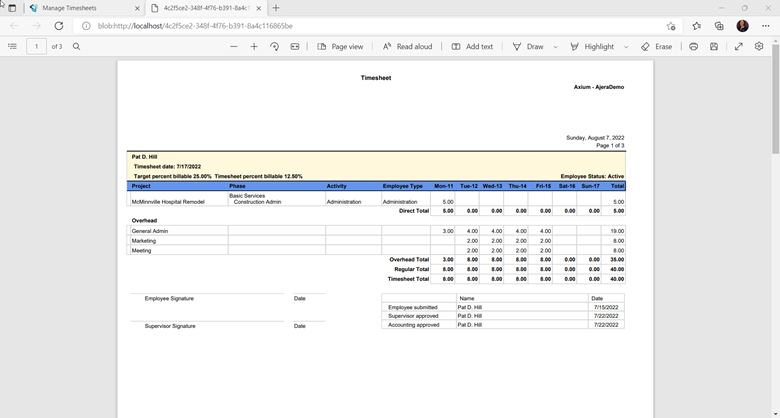Toggle the Erase tool

point(656,46)
